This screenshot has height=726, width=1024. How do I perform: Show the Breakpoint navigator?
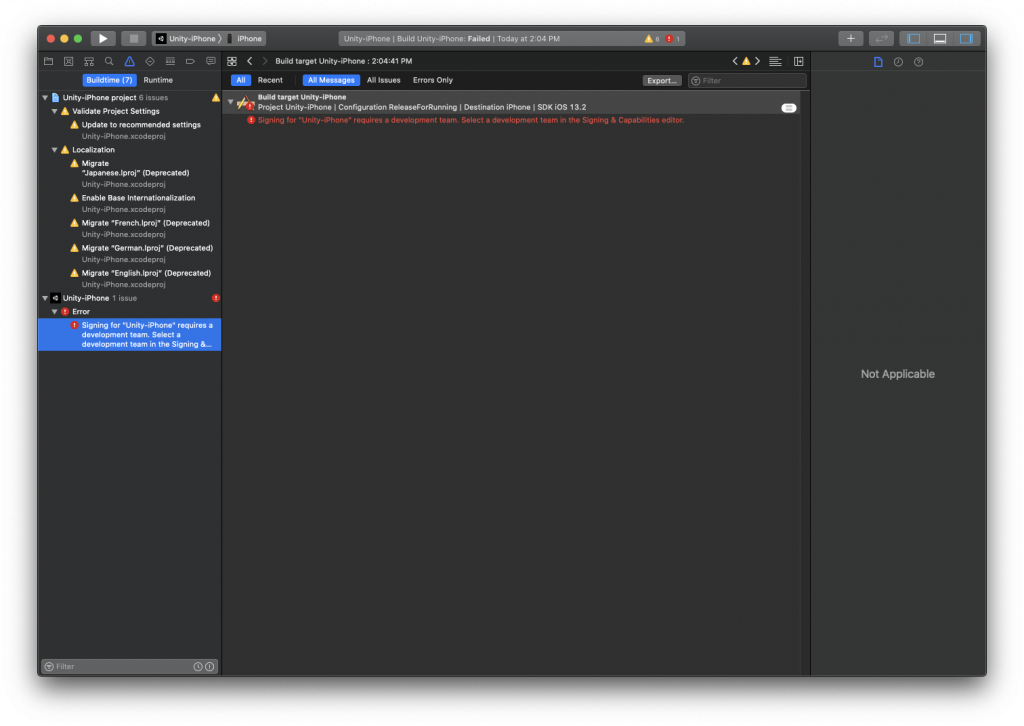190,61
